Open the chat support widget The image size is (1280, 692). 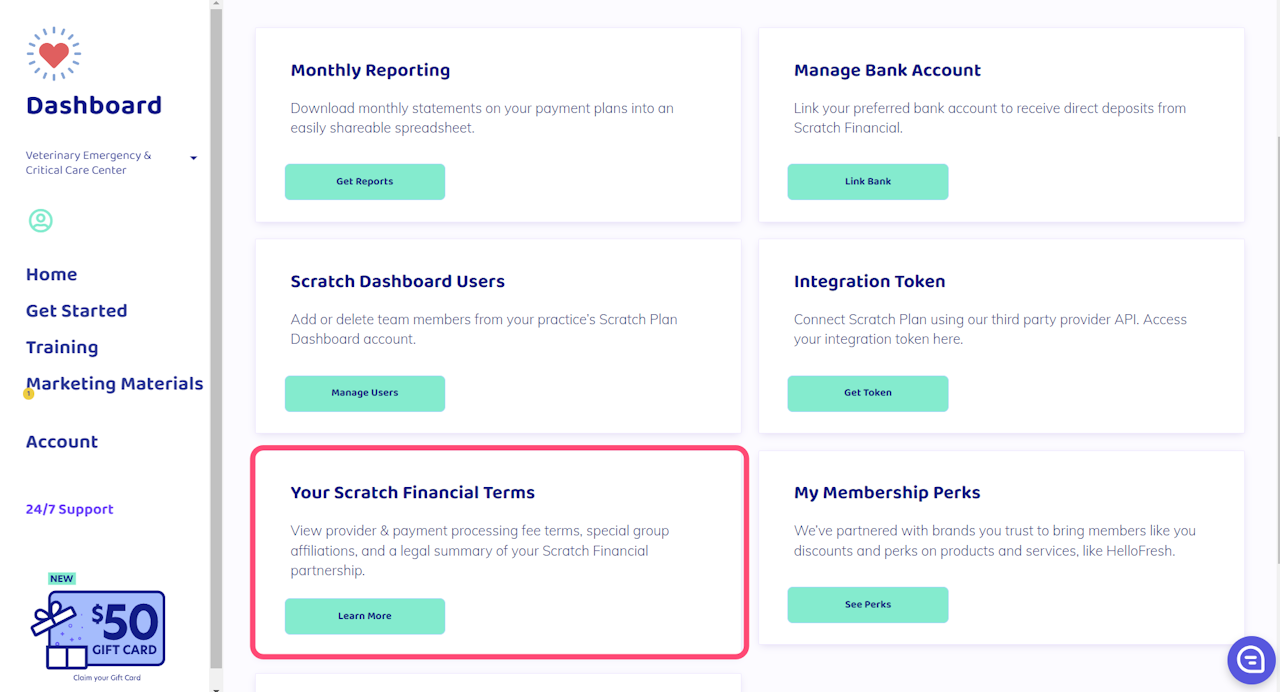[x=1251, y=659]
